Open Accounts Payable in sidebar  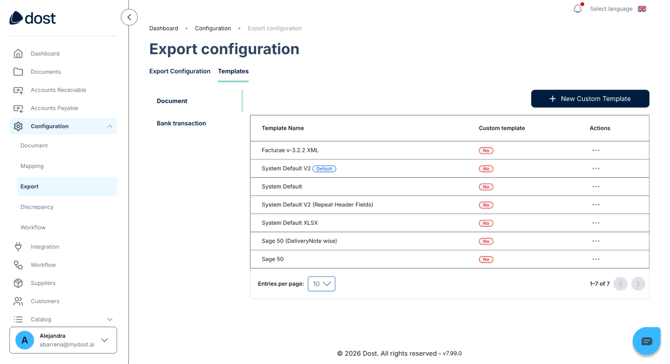tap(54, 108)
